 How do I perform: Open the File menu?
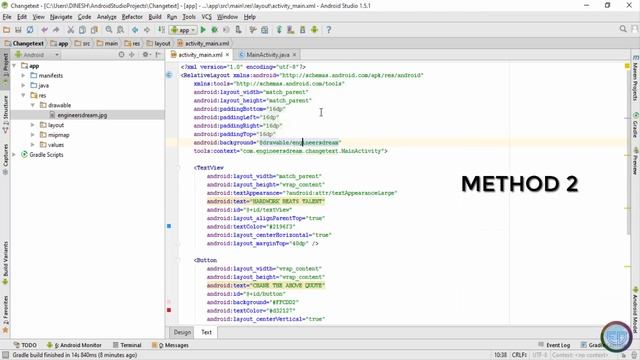(x=7, y=17)
